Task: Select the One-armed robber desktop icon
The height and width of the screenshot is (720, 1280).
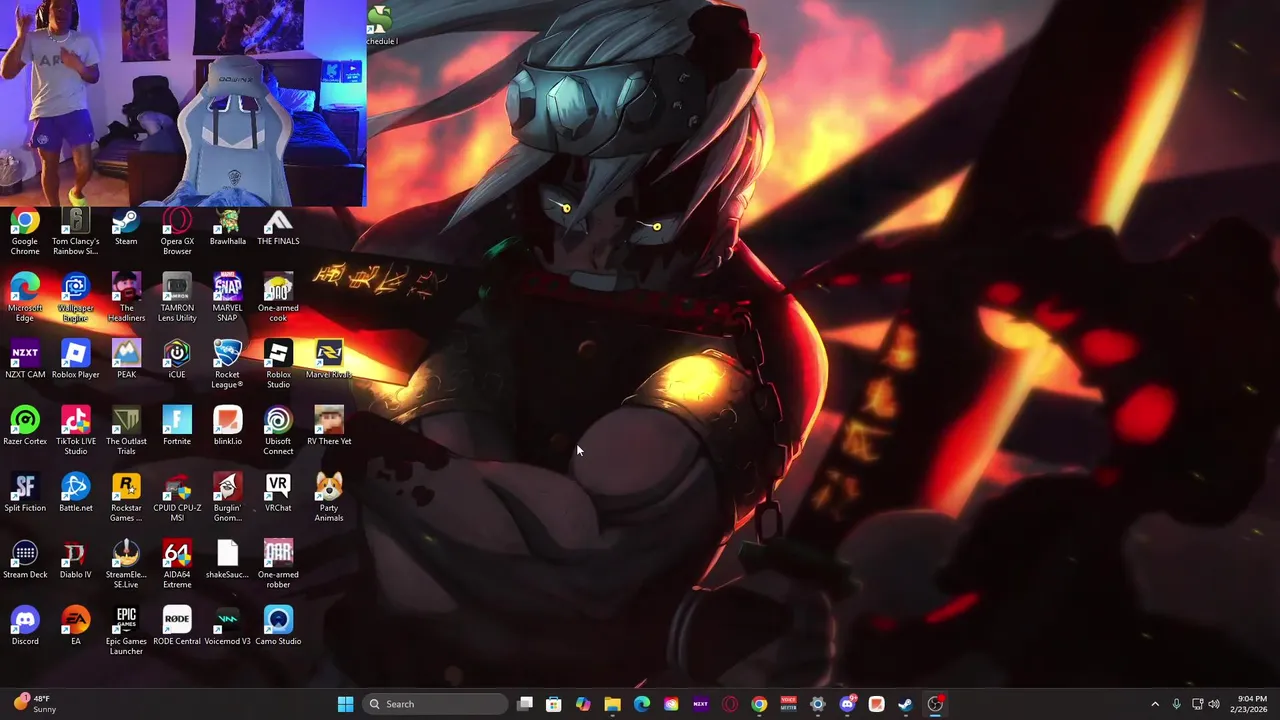Action: click(278, 565)
